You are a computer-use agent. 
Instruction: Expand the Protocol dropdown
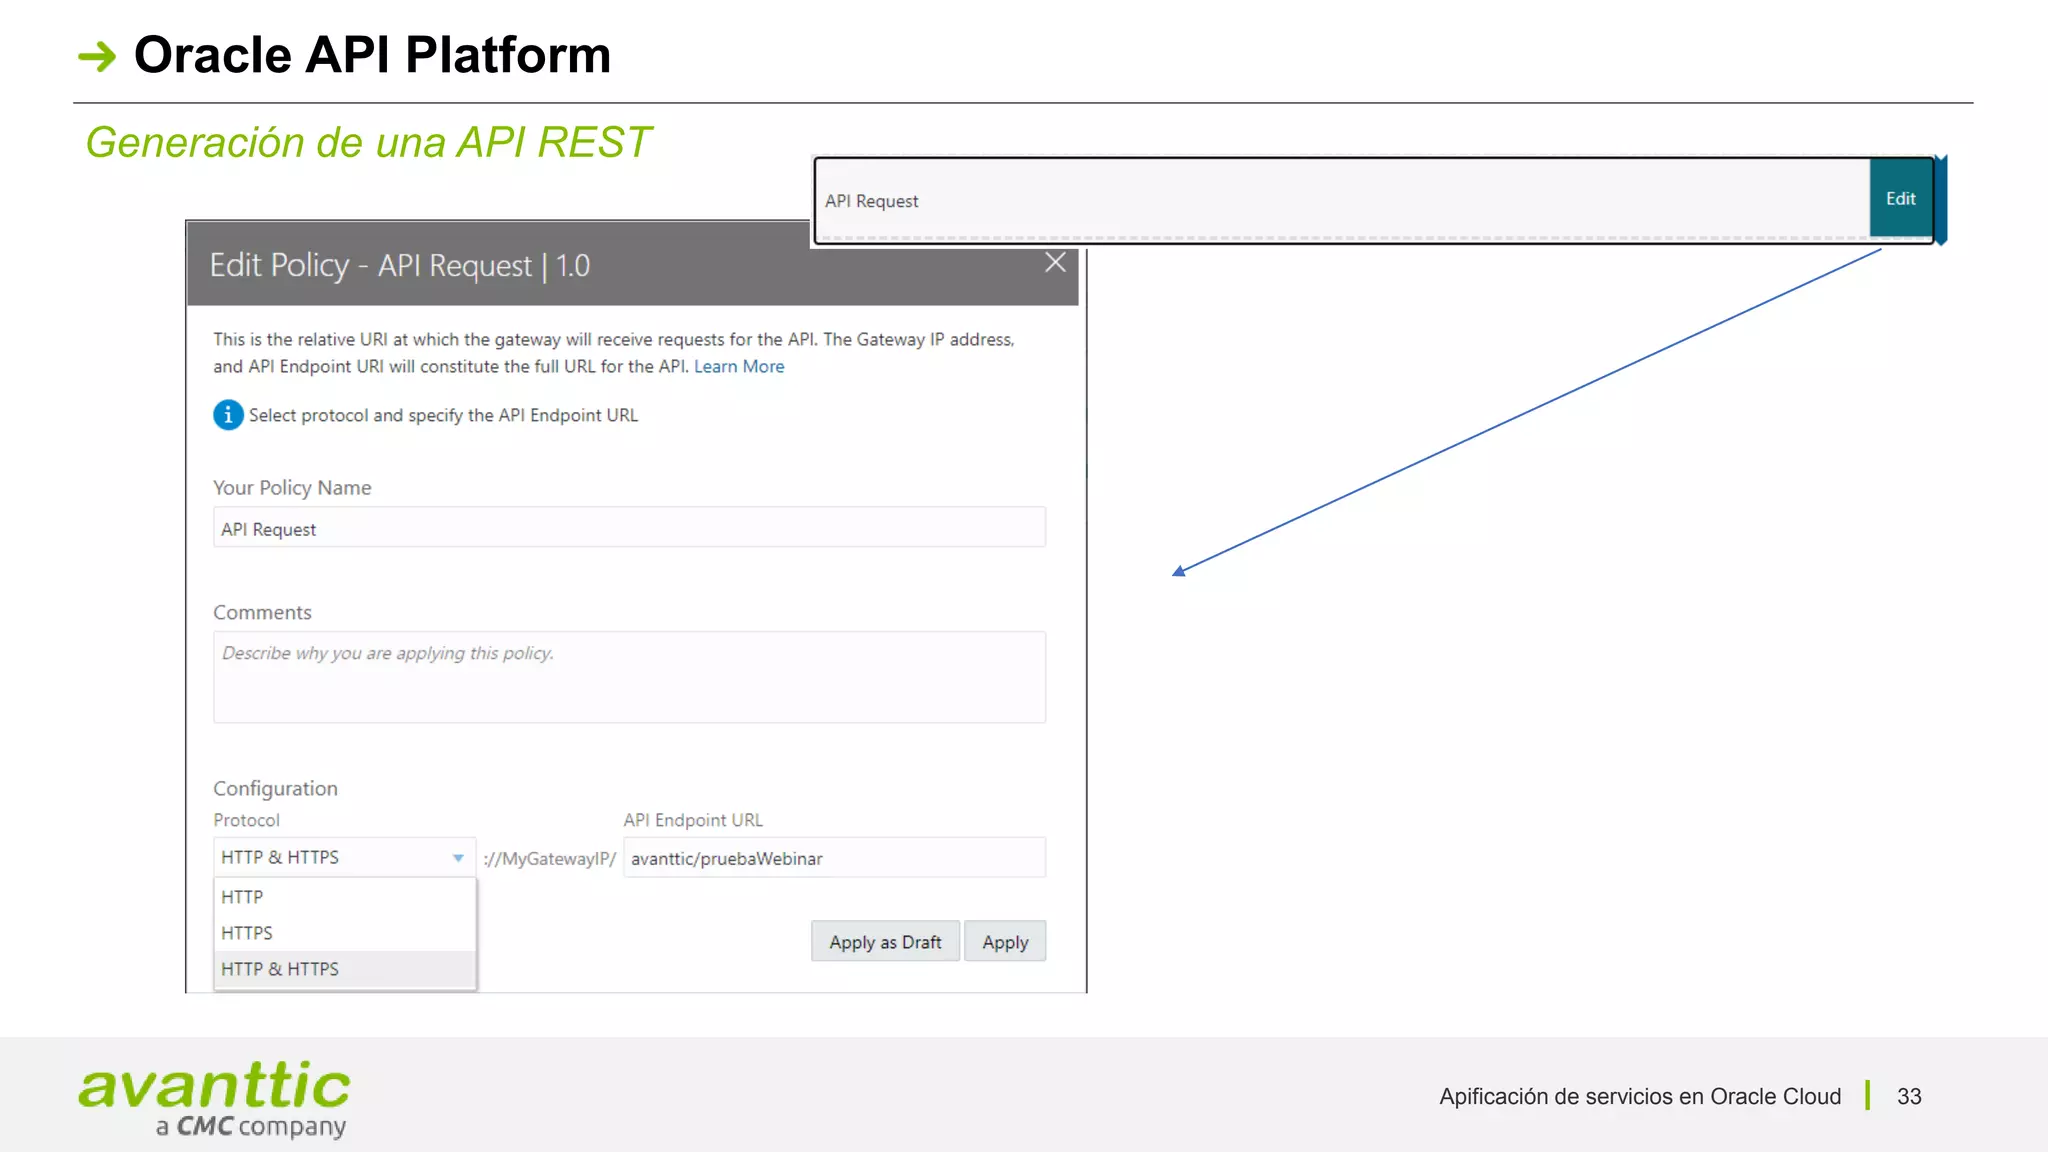(343, 857)
